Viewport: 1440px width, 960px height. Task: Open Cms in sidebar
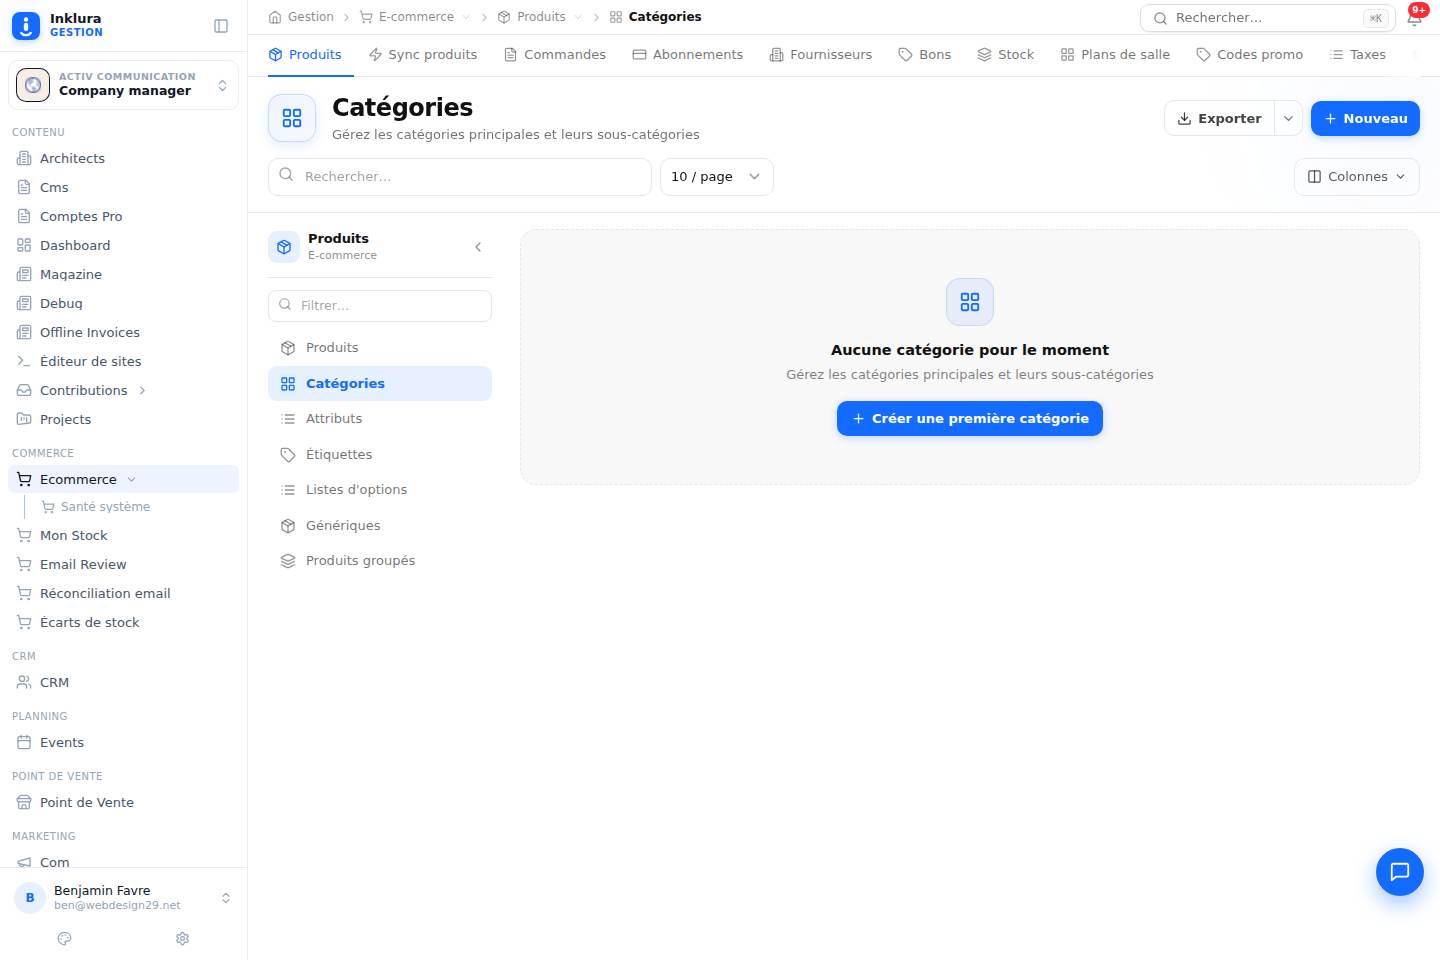(123, 187)
